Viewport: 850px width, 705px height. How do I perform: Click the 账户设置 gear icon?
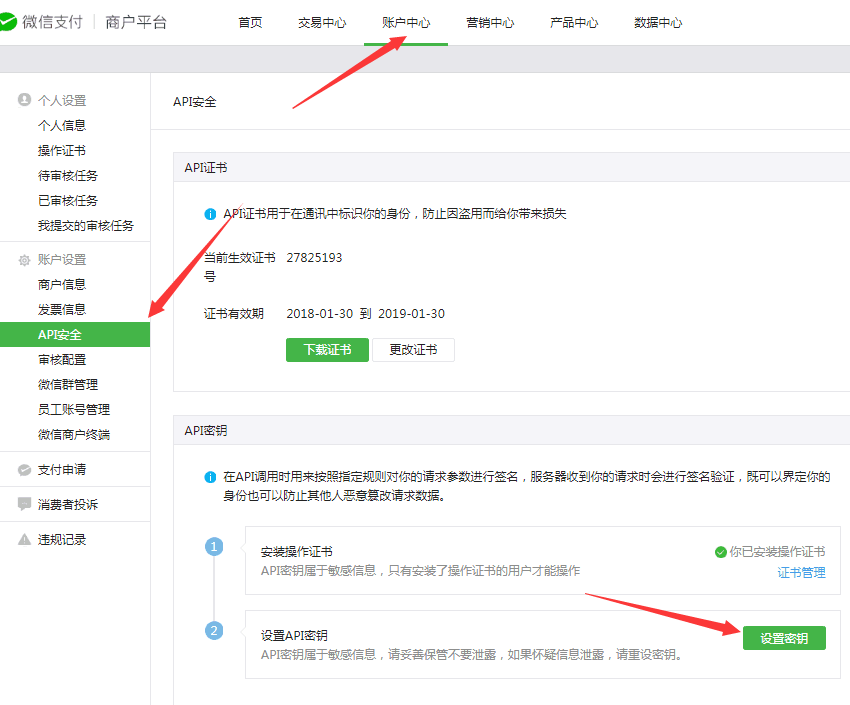click(x=24, y=260)
